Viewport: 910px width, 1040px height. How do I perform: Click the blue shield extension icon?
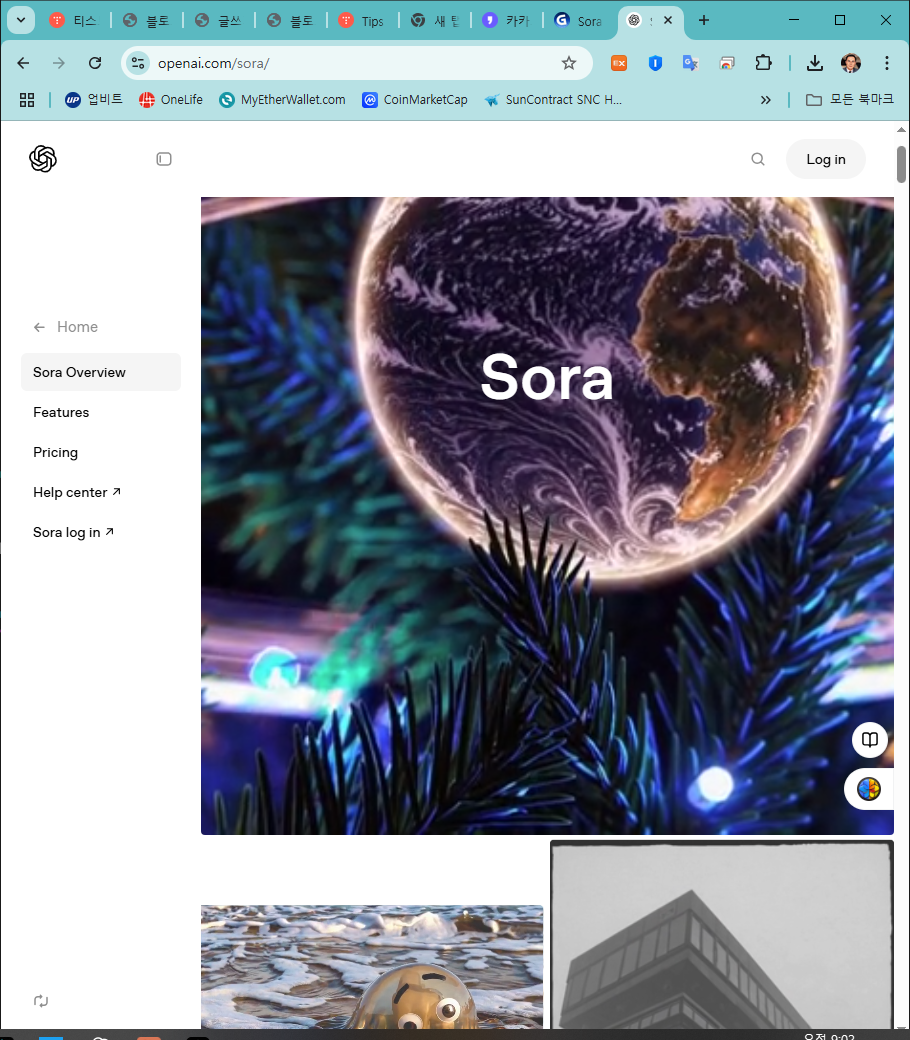pyautogui.click(x=655, y=63)
